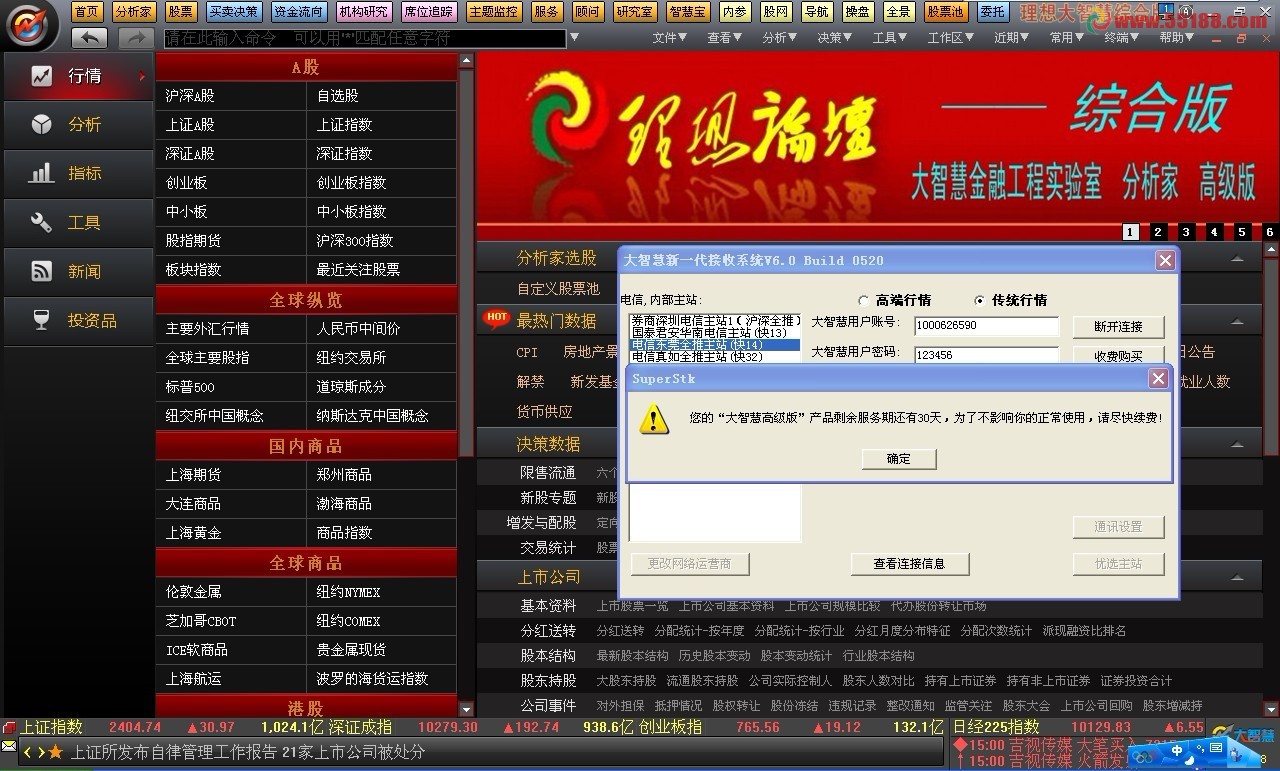
Task: Open the 查看 dropdown menu
Action: [x=724, y=38]
